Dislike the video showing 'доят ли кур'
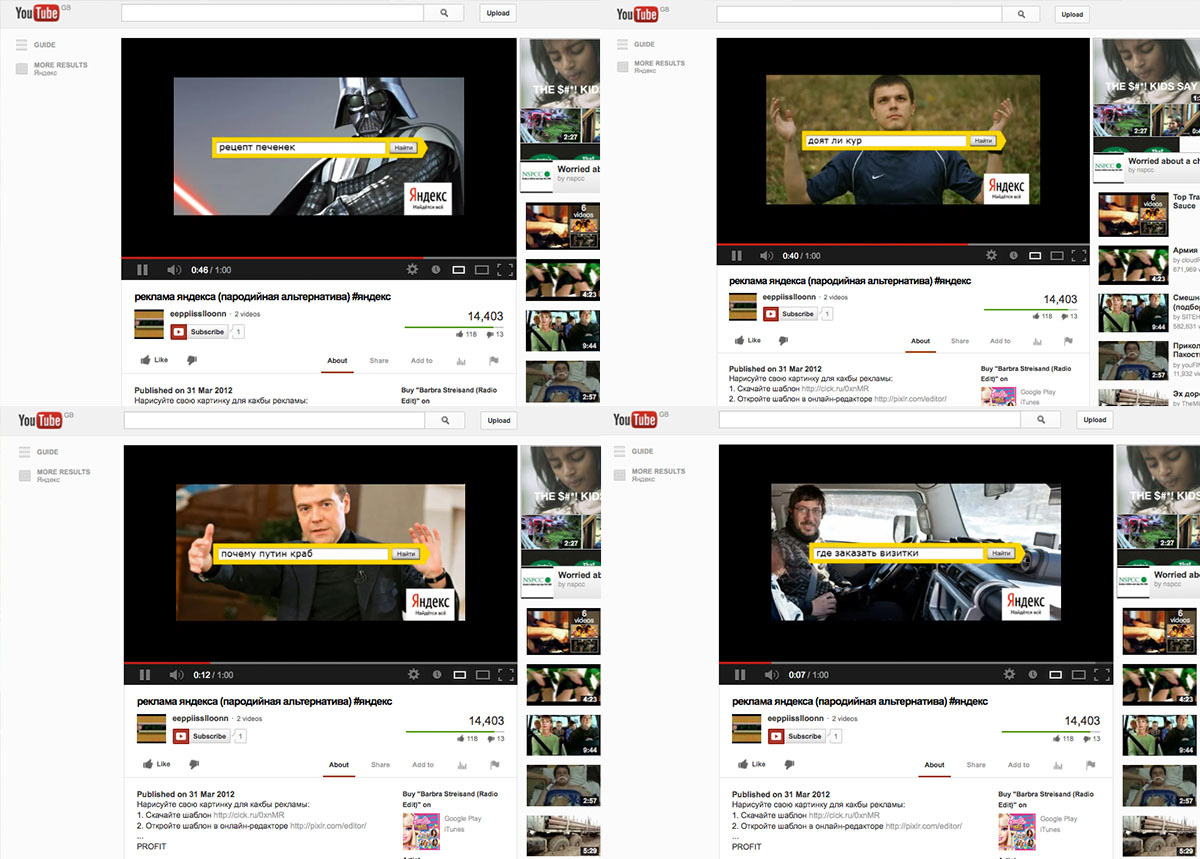Image resolution: width=1200 pixels, height=859 pixels. 787,340
